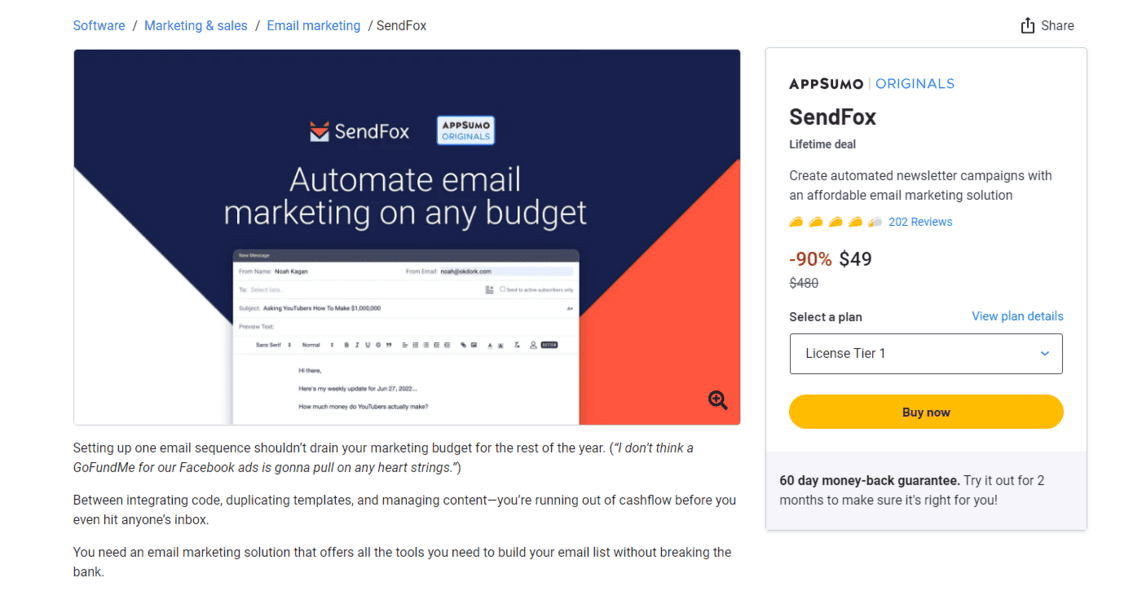The height and width of the screenshot is (591, 1142).
Task: Navigate to the Software breadcrumb
Action: [99, 25]
